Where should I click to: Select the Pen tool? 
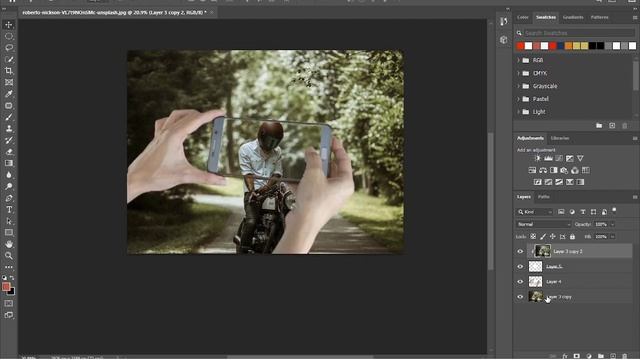(x=9, y=198)
